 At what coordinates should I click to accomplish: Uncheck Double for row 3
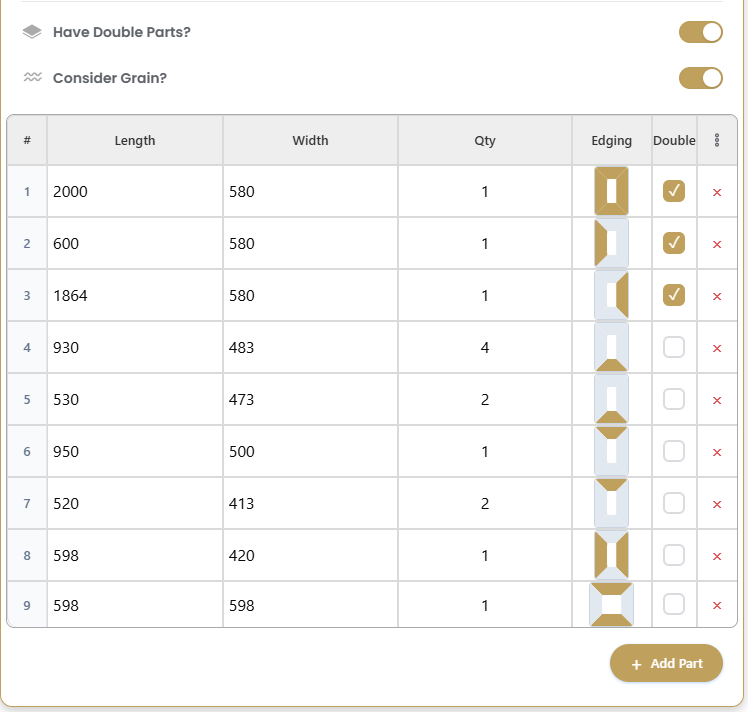pos(674,295)
